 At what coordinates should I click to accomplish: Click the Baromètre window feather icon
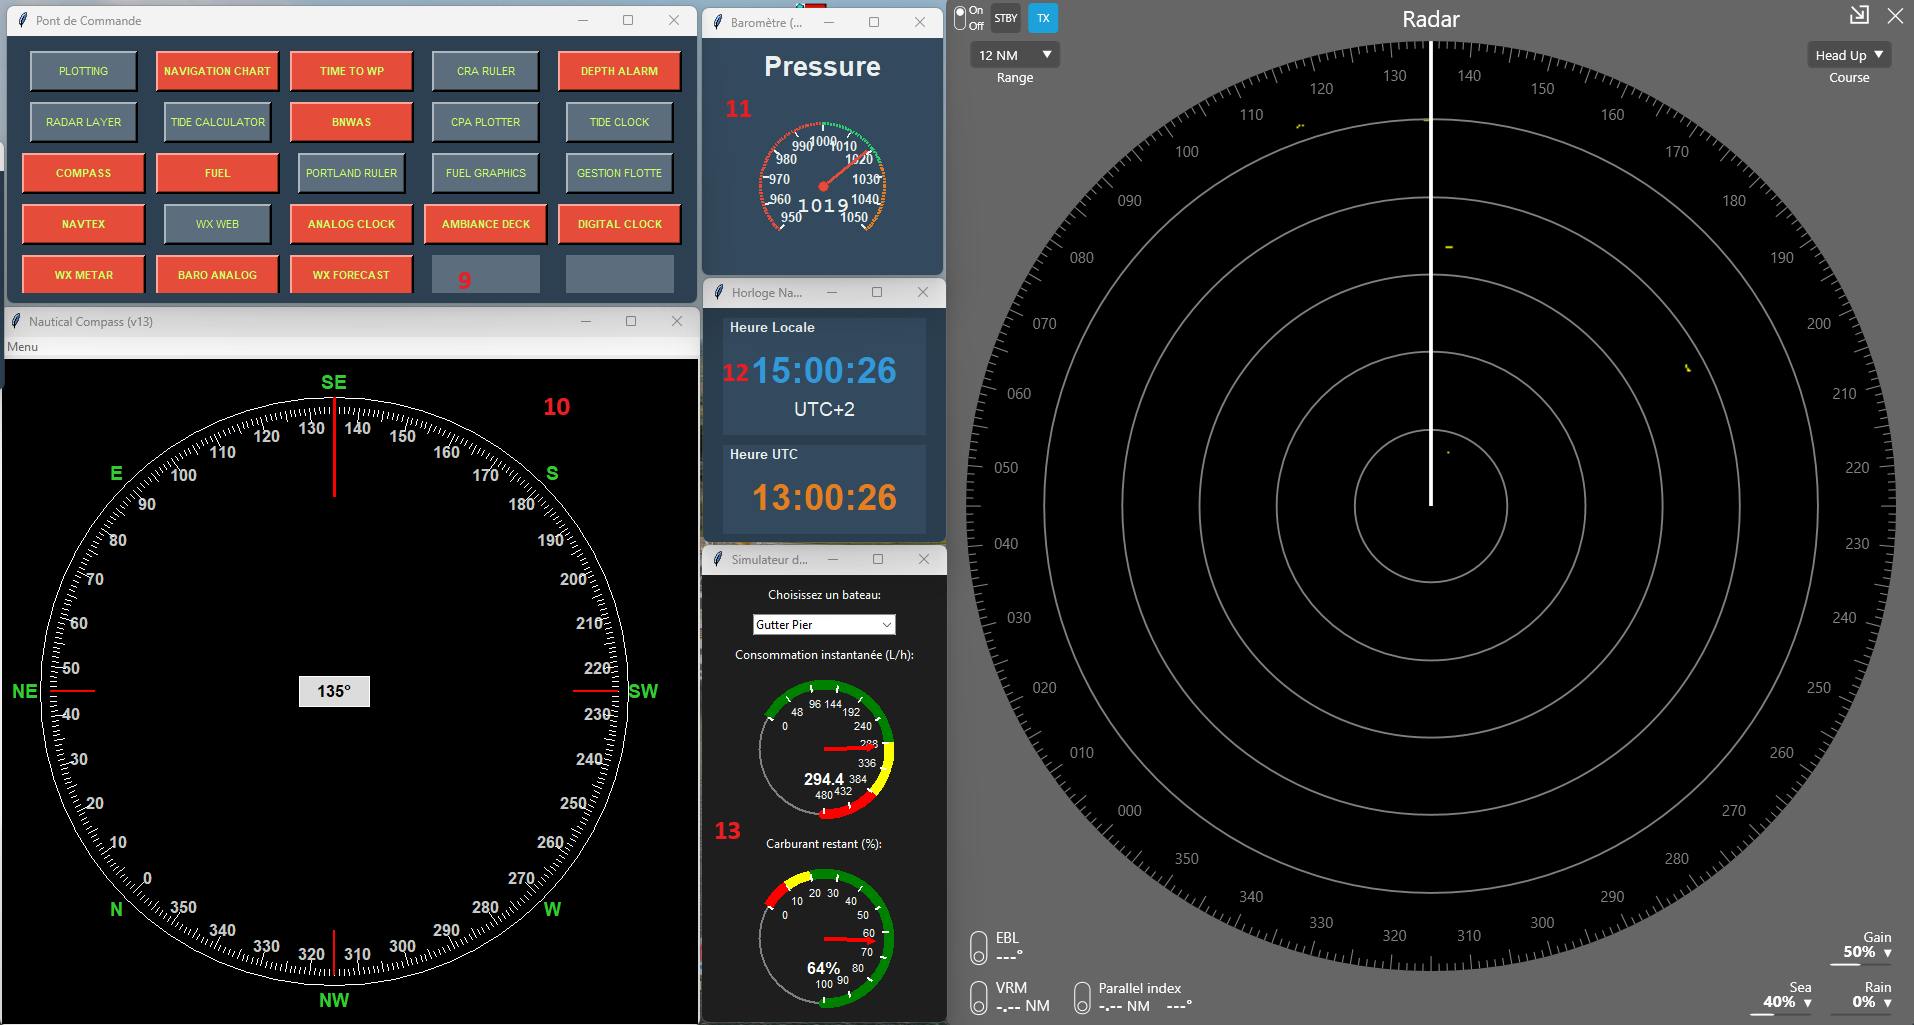pos(716,22)
